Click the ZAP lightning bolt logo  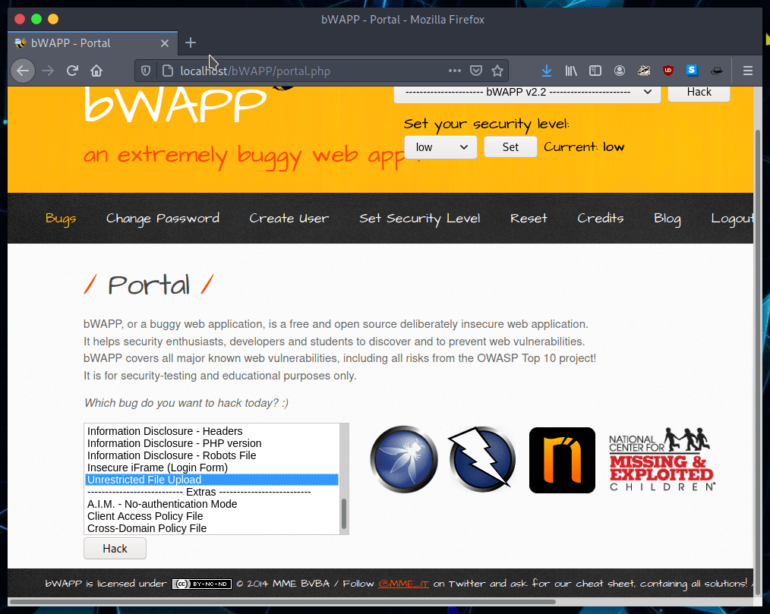[x=481, y=459]
